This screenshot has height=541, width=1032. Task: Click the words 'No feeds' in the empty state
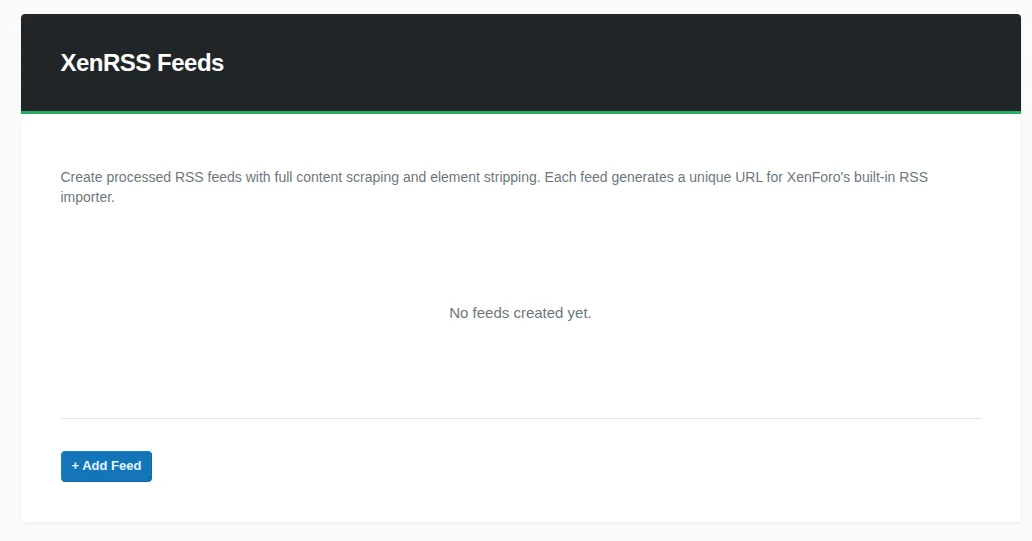pyautogui.click(x=479, y=313)
